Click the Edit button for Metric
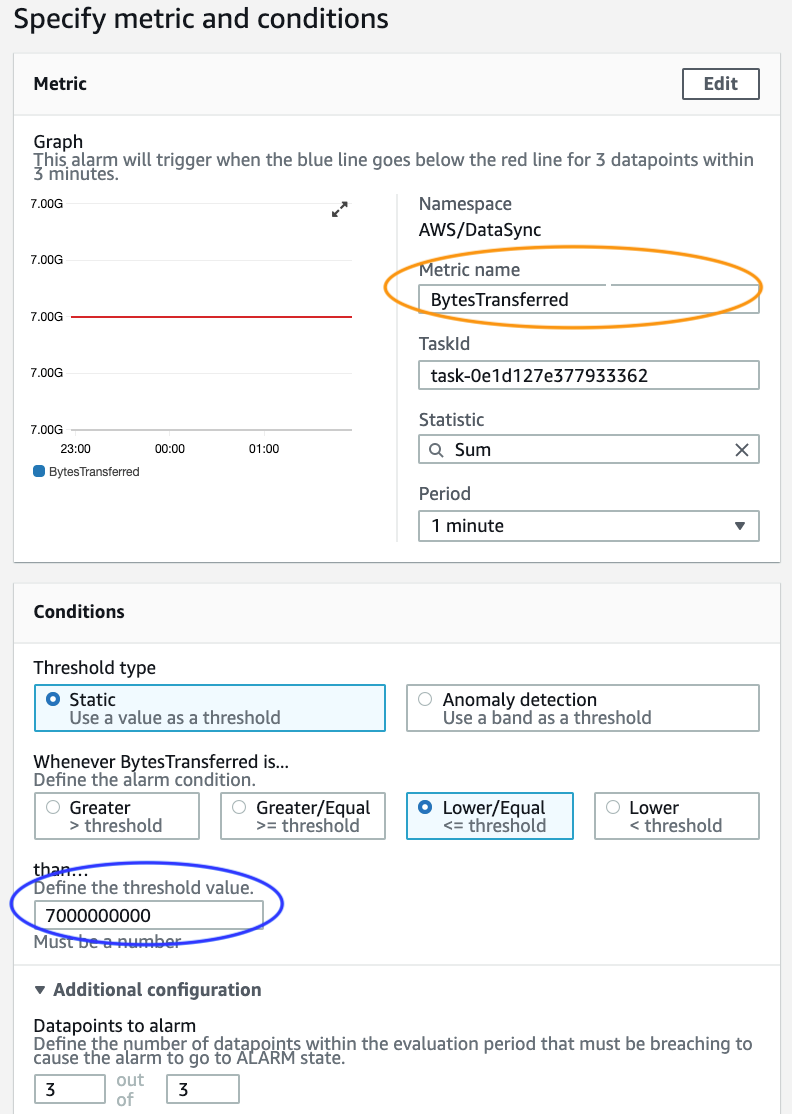This screenshot has height=1114, width=792. pos(720,84)
